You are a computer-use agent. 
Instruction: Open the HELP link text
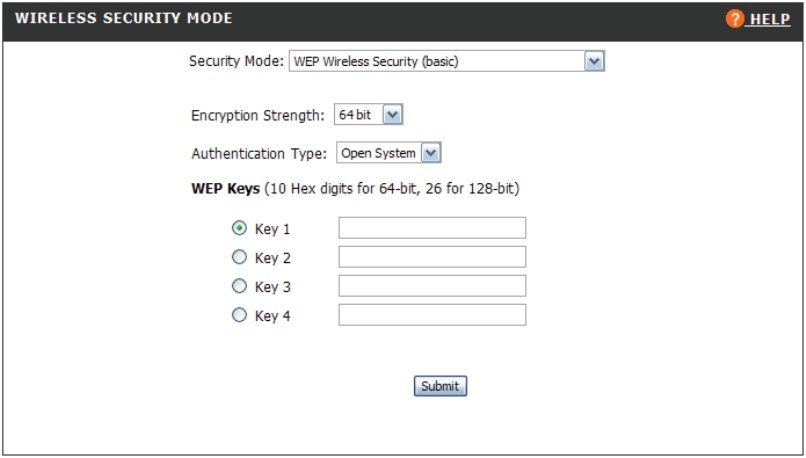[770, 19]
